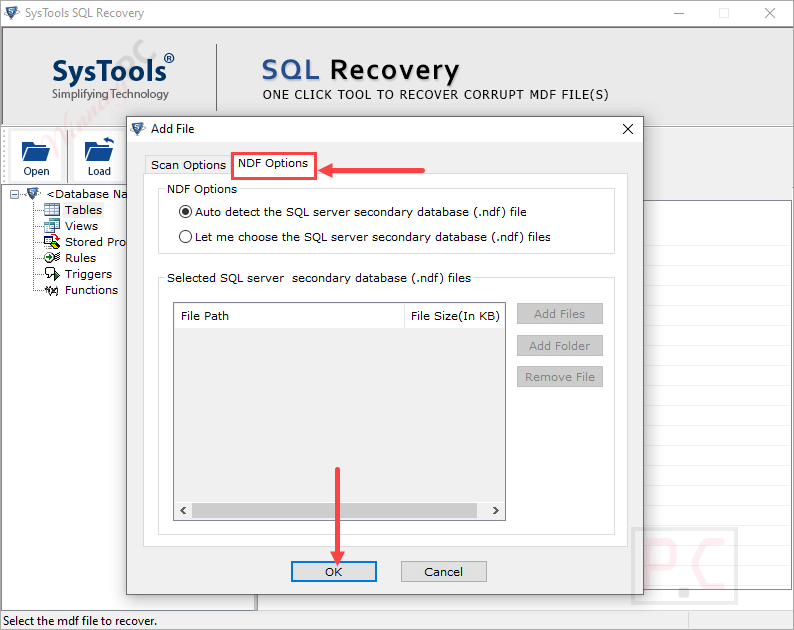Click the Add File dialog title icon
Image resolution: width=794 pixels, height=630 pixels.
coord(138,129)
